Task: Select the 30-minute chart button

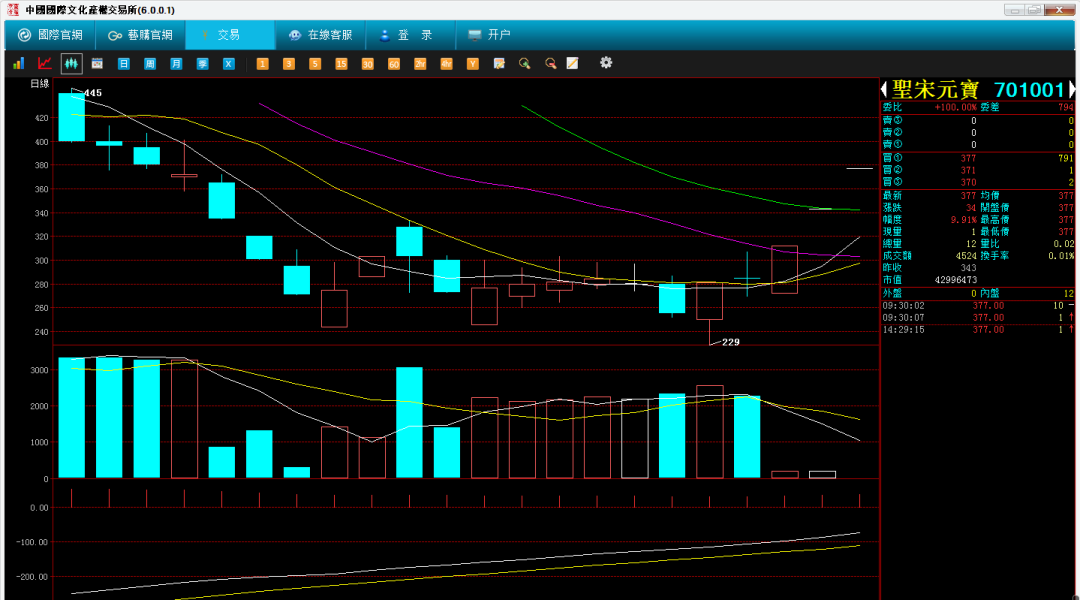Action: pyautogui.click(x=367, y=63)
